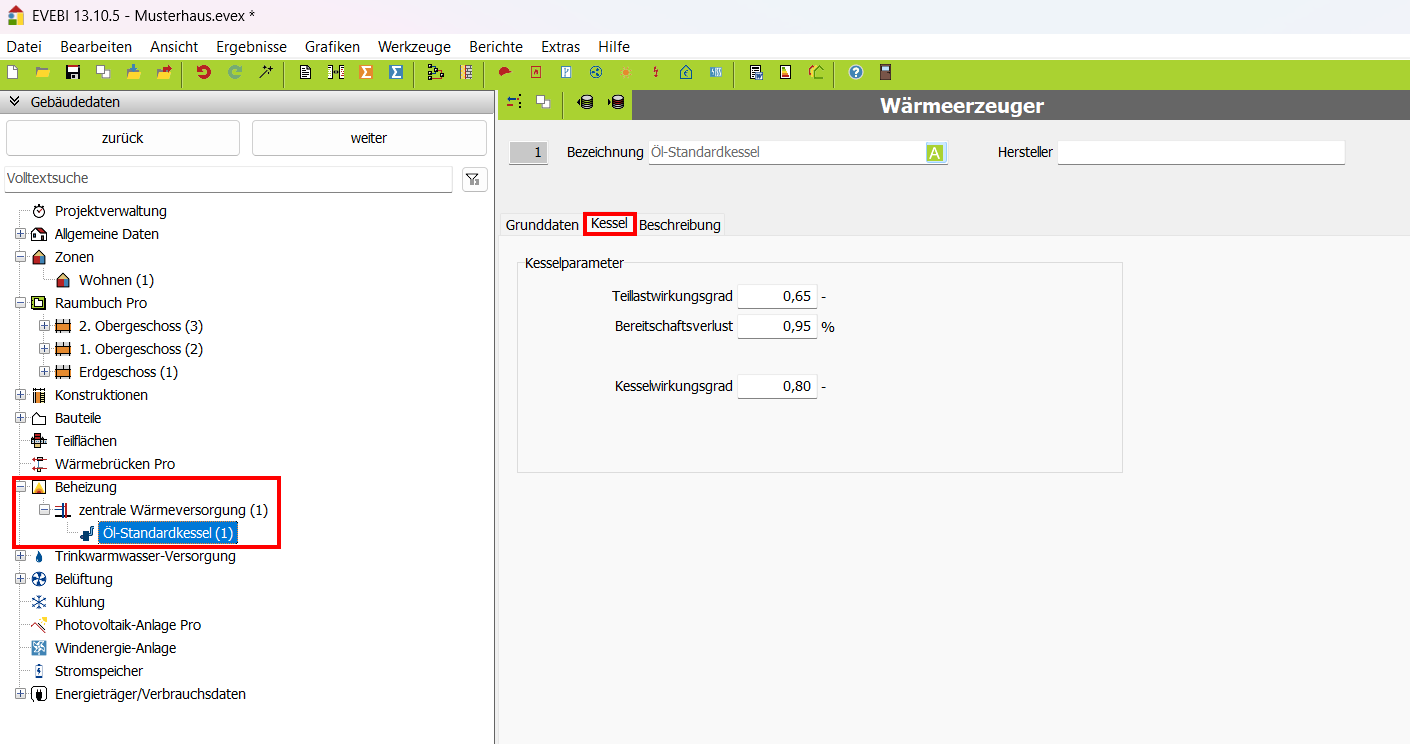The image size is (1410, 744).
Task: Collapse the Gebäudedaten panel header
Action: coord(15,102)
